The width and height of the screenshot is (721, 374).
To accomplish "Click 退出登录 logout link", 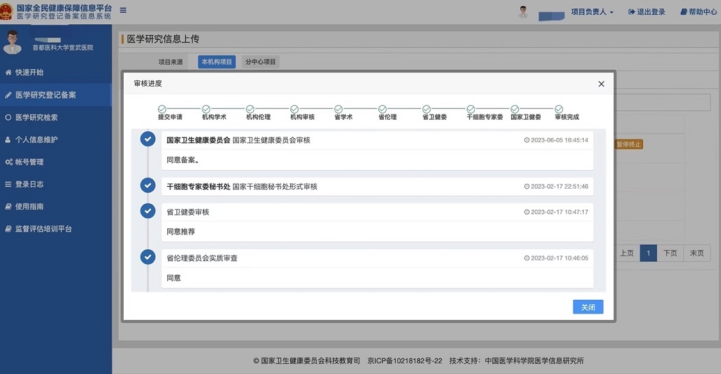I will (647, 12).
